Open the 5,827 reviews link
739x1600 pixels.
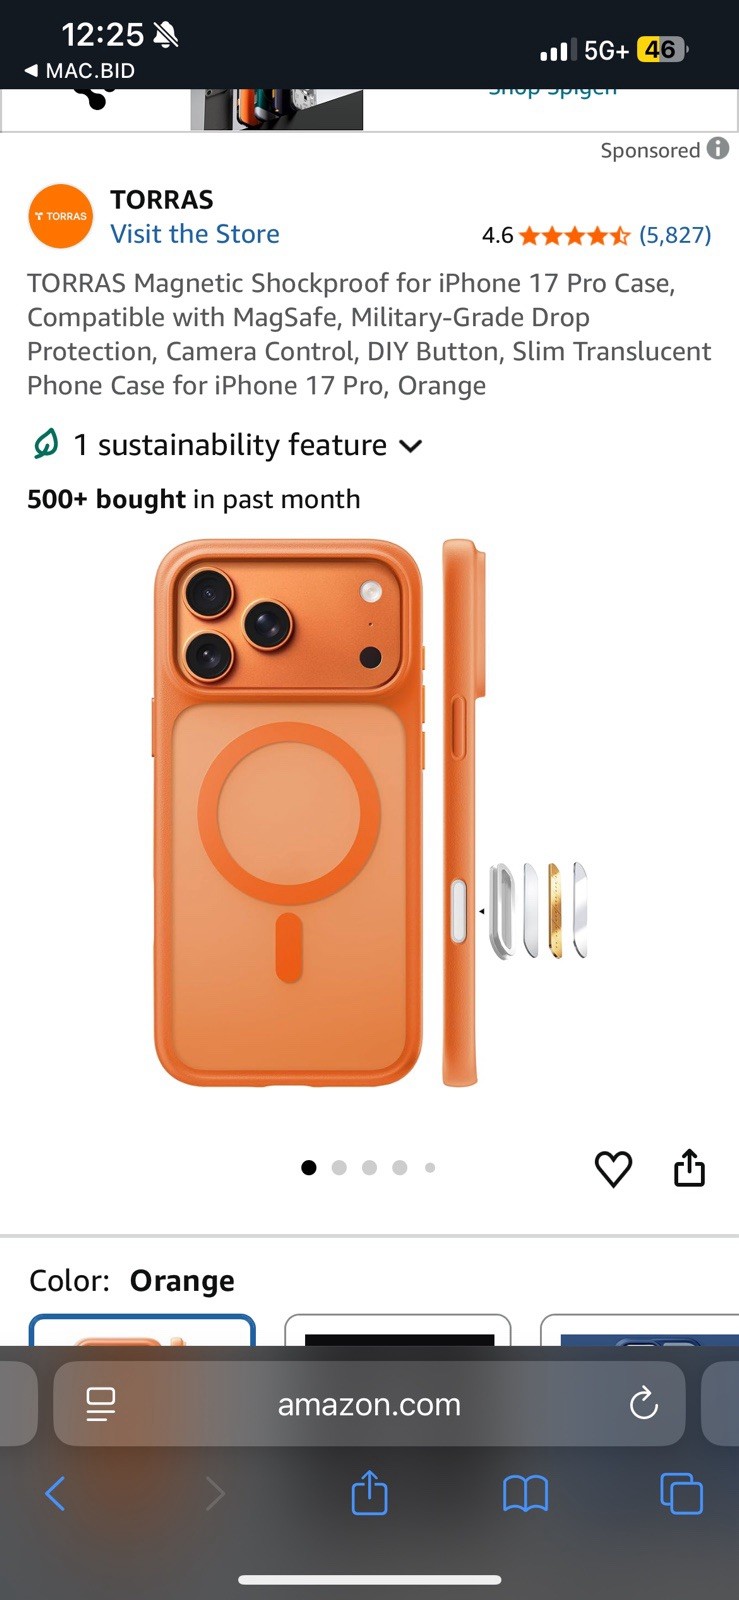coord(675,235)
